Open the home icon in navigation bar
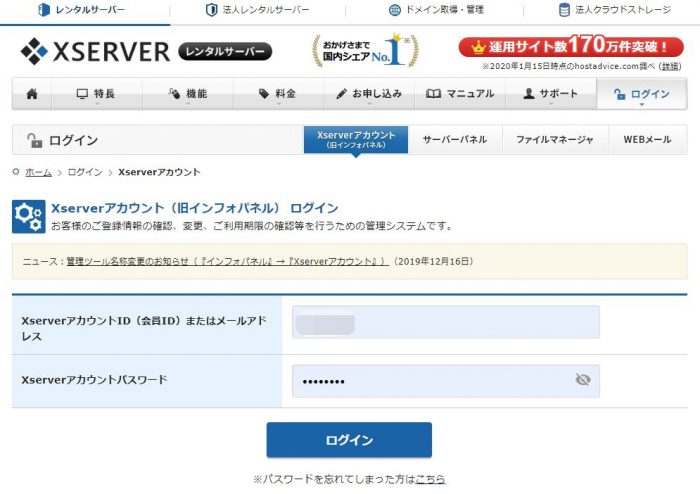This screenshot has width=700, height=494. pos(32,94)
